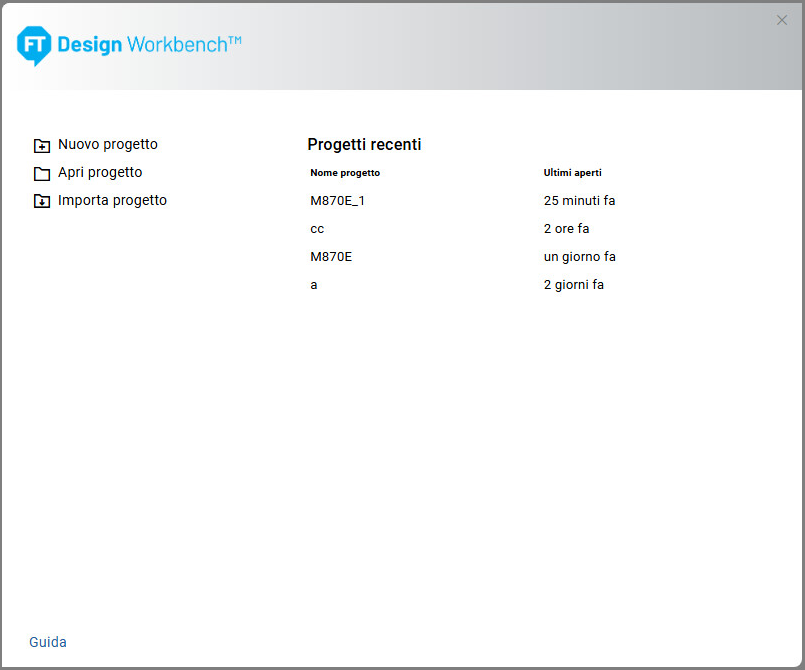Choose the 'Apri progetto' text label
The image size is (805, 670).
[x=100, y=172]
